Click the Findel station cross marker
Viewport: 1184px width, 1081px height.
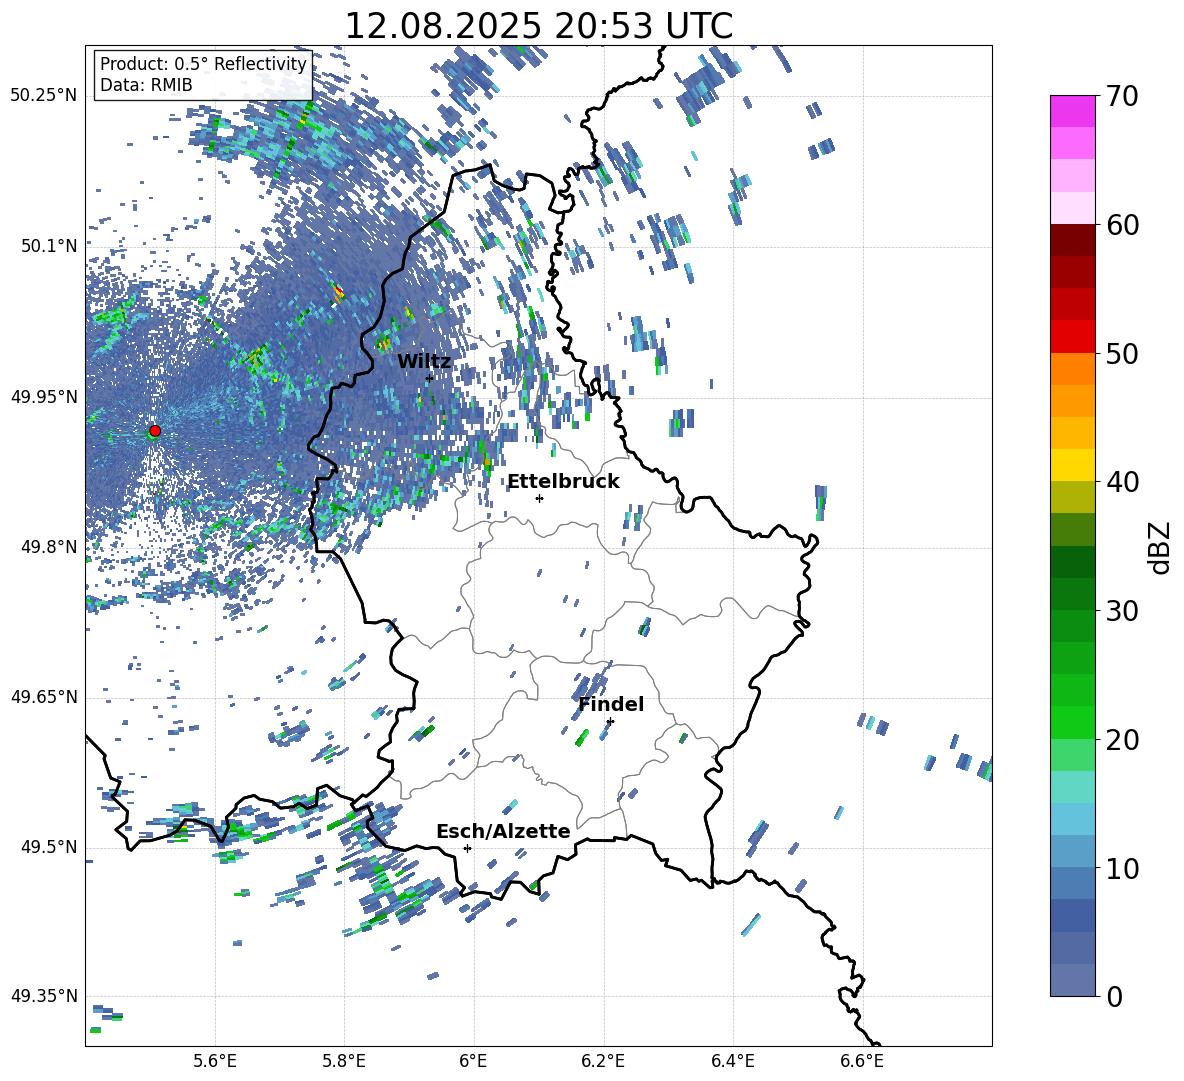pos(610,721)
